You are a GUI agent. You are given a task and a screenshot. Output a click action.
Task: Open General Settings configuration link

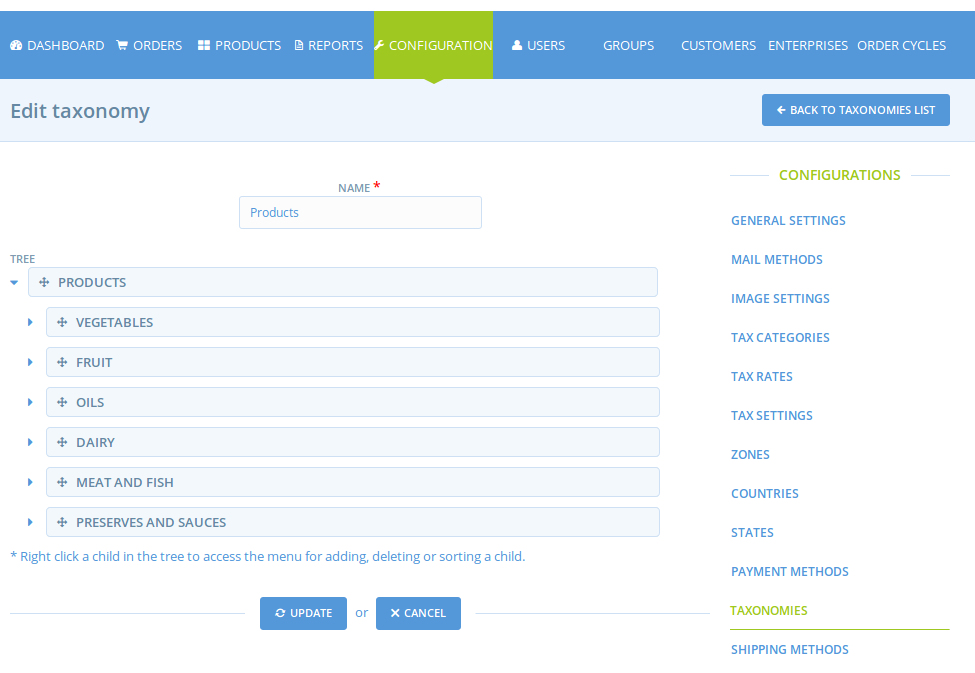point(788,221)
